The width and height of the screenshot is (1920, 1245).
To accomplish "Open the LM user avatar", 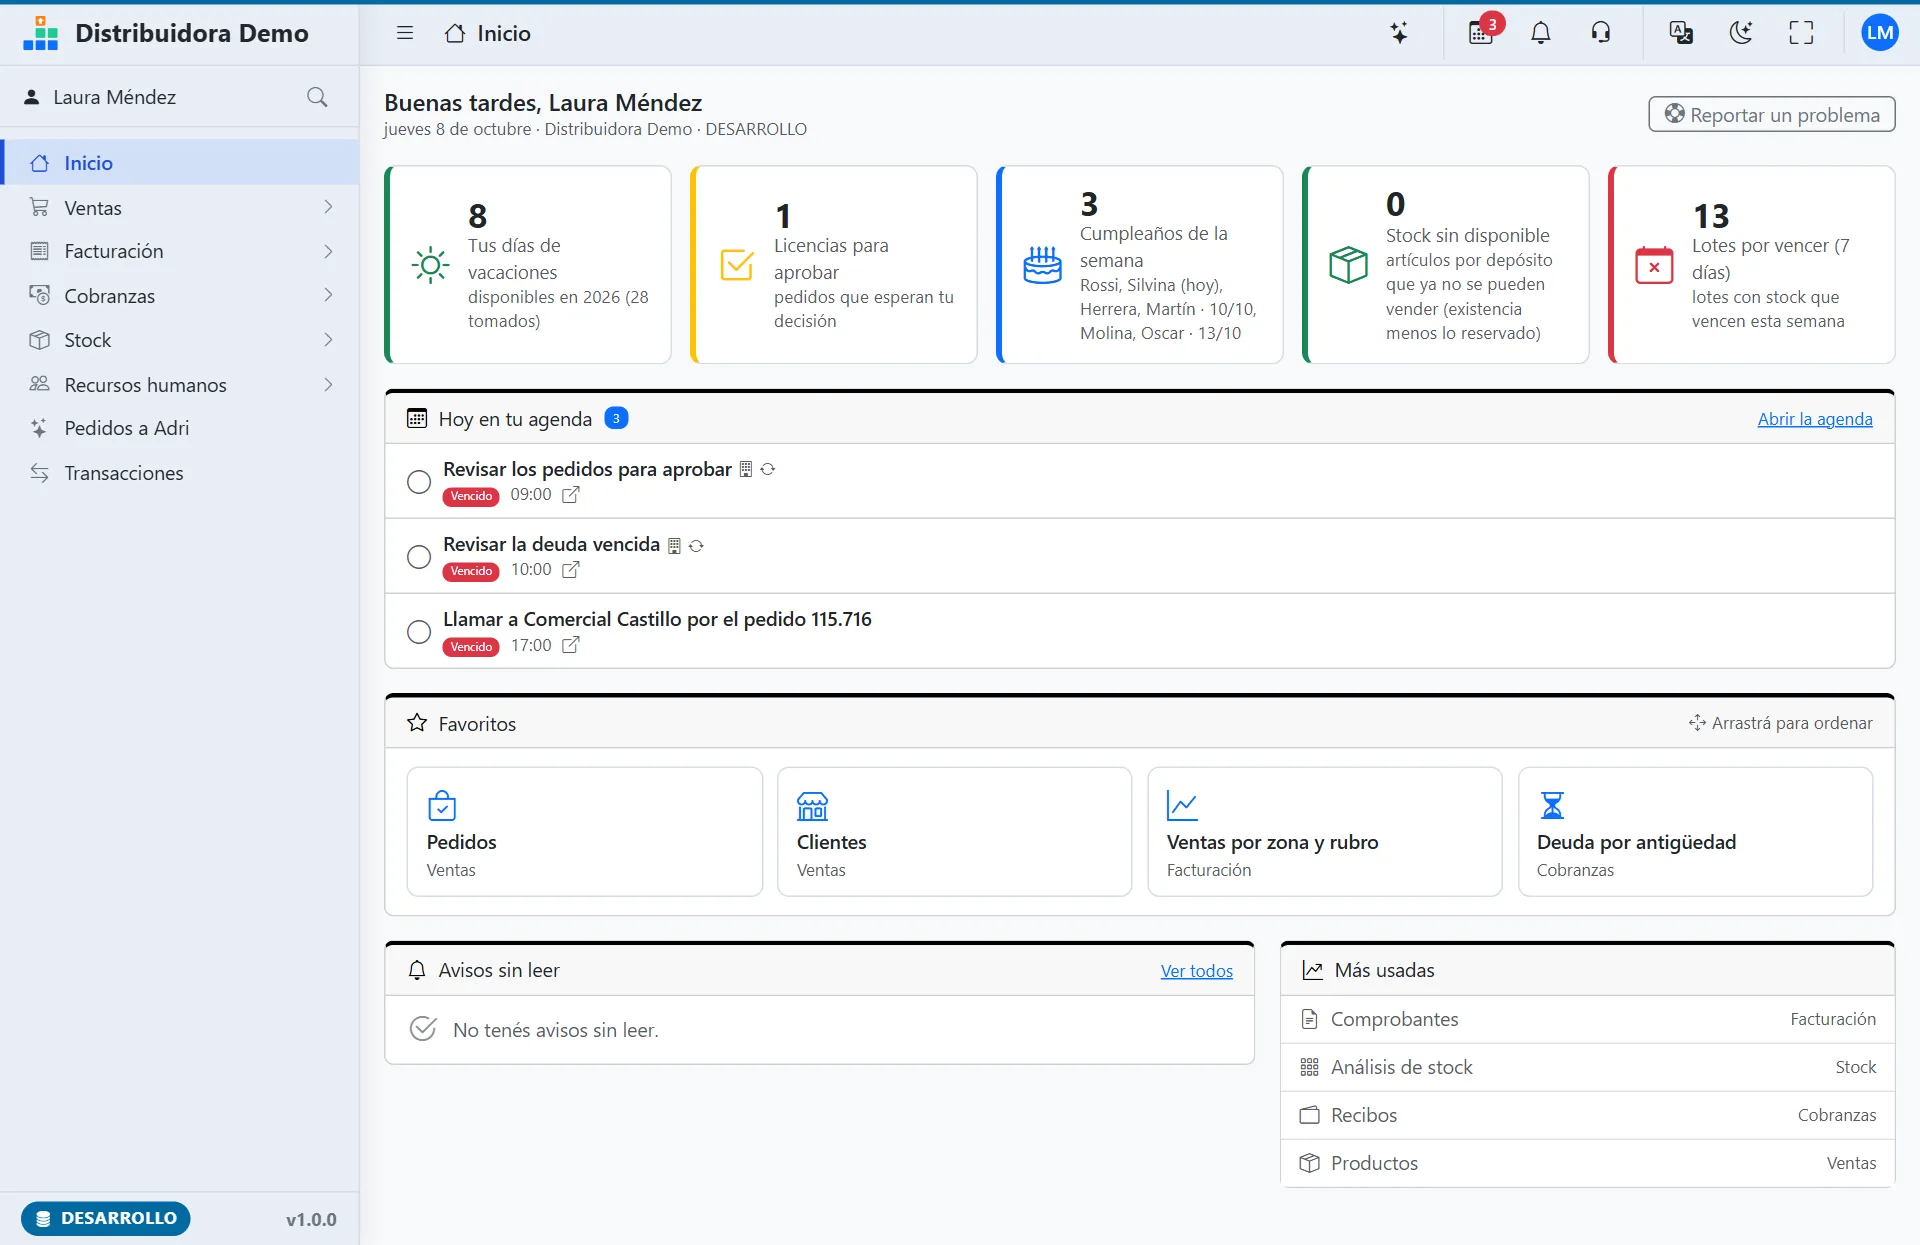I will (1879, 33).
